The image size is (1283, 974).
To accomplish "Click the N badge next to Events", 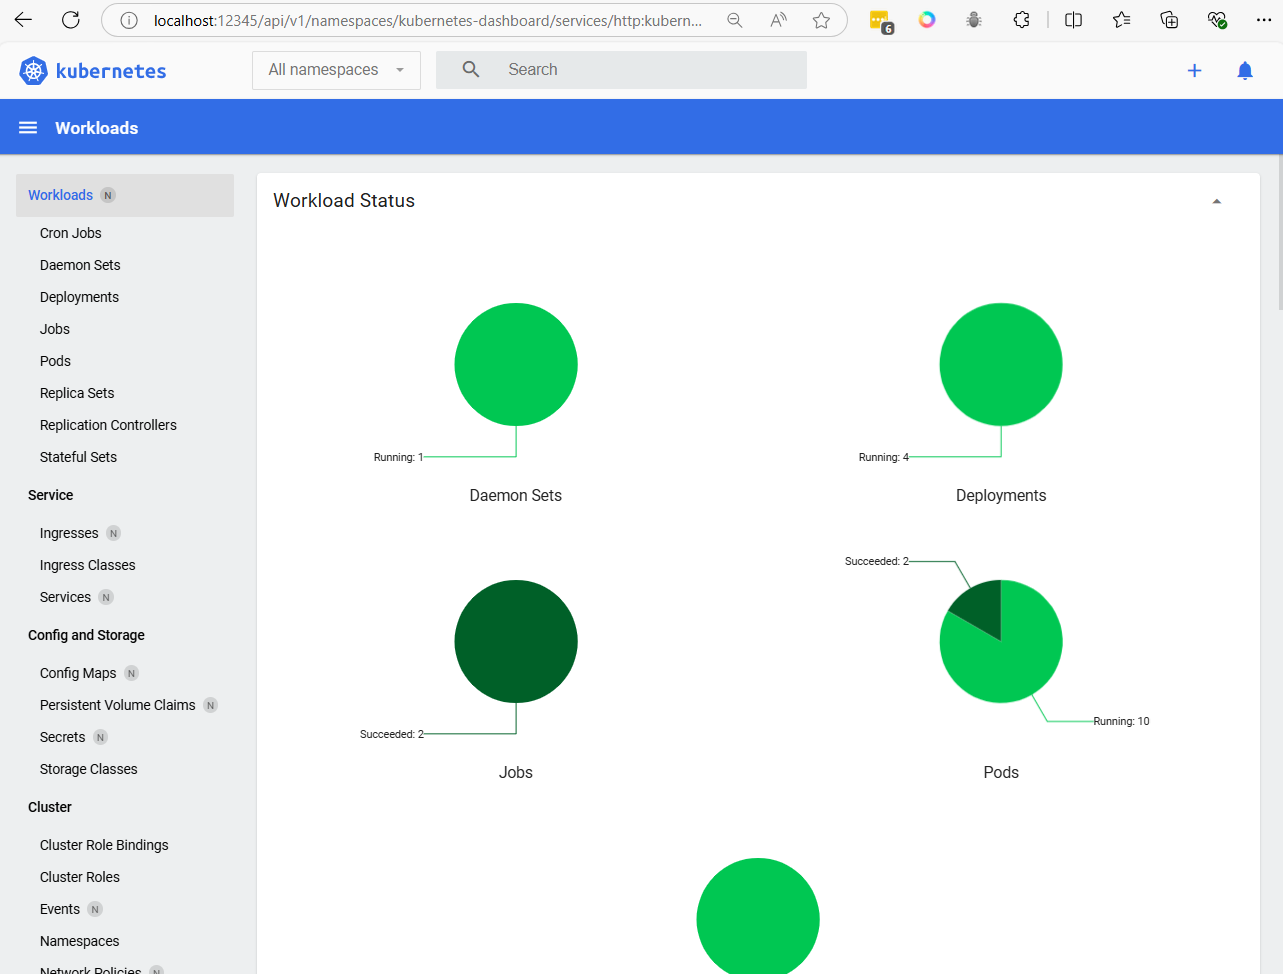I will point(95,909).
